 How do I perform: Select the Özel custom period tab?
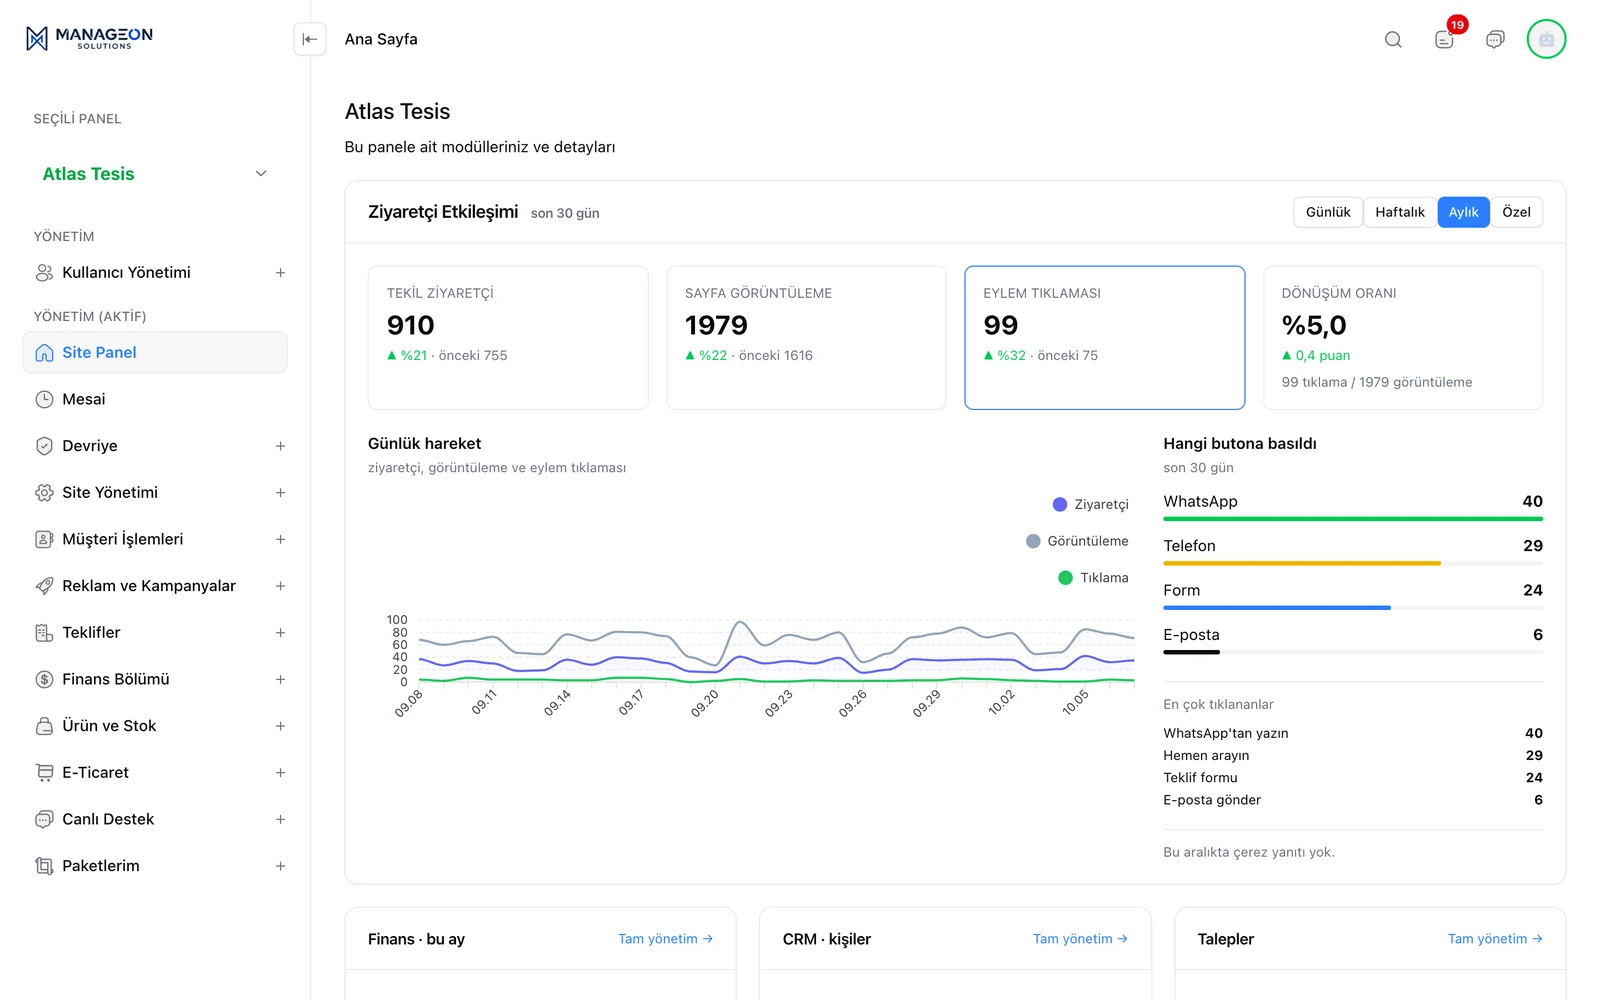pos(1516,212)
